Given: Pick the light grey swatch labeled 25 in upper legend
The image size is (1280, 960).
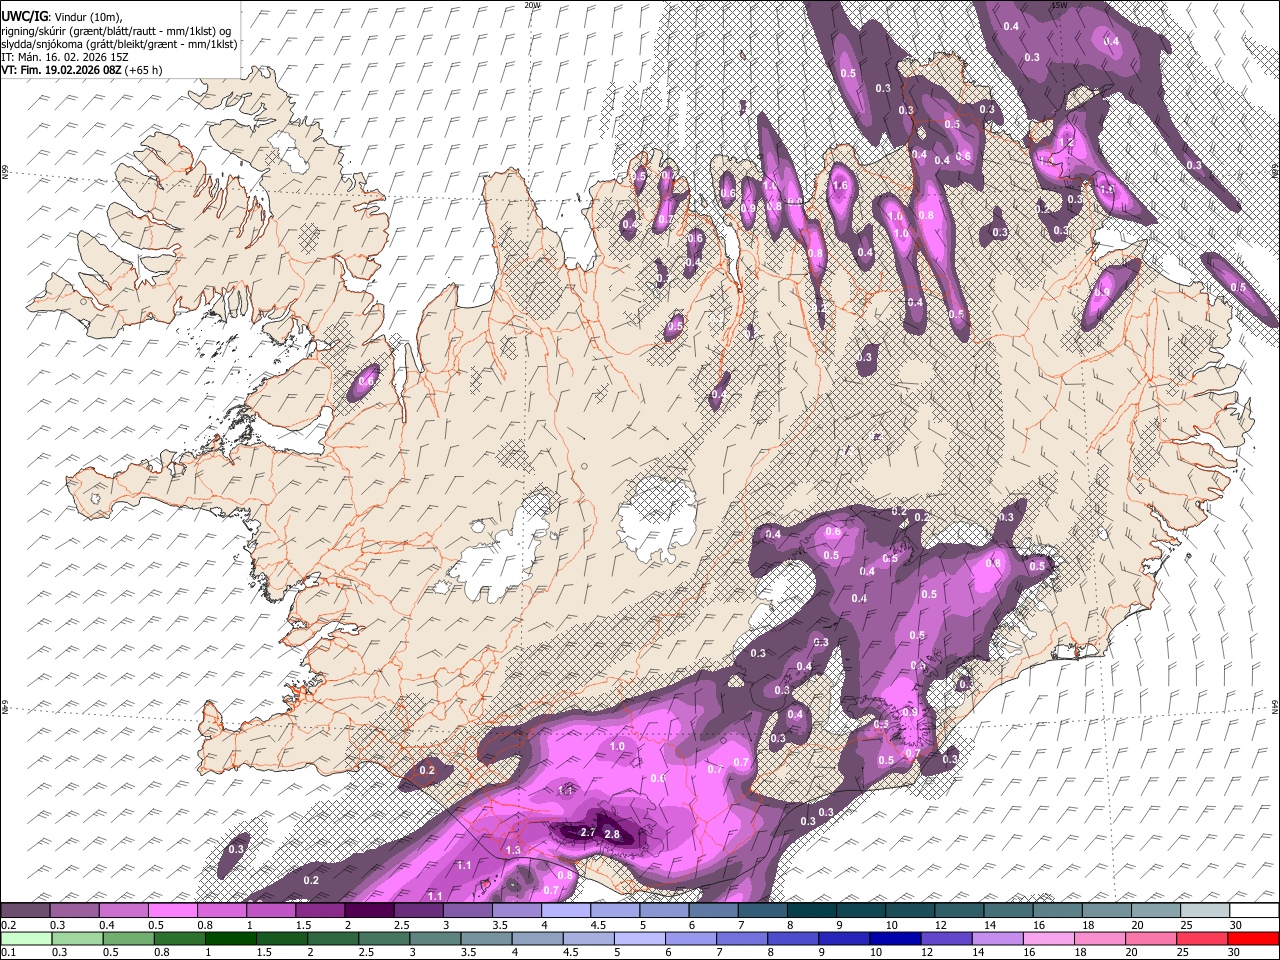Looking at the screenshot, I should [x=1205, y=909].
